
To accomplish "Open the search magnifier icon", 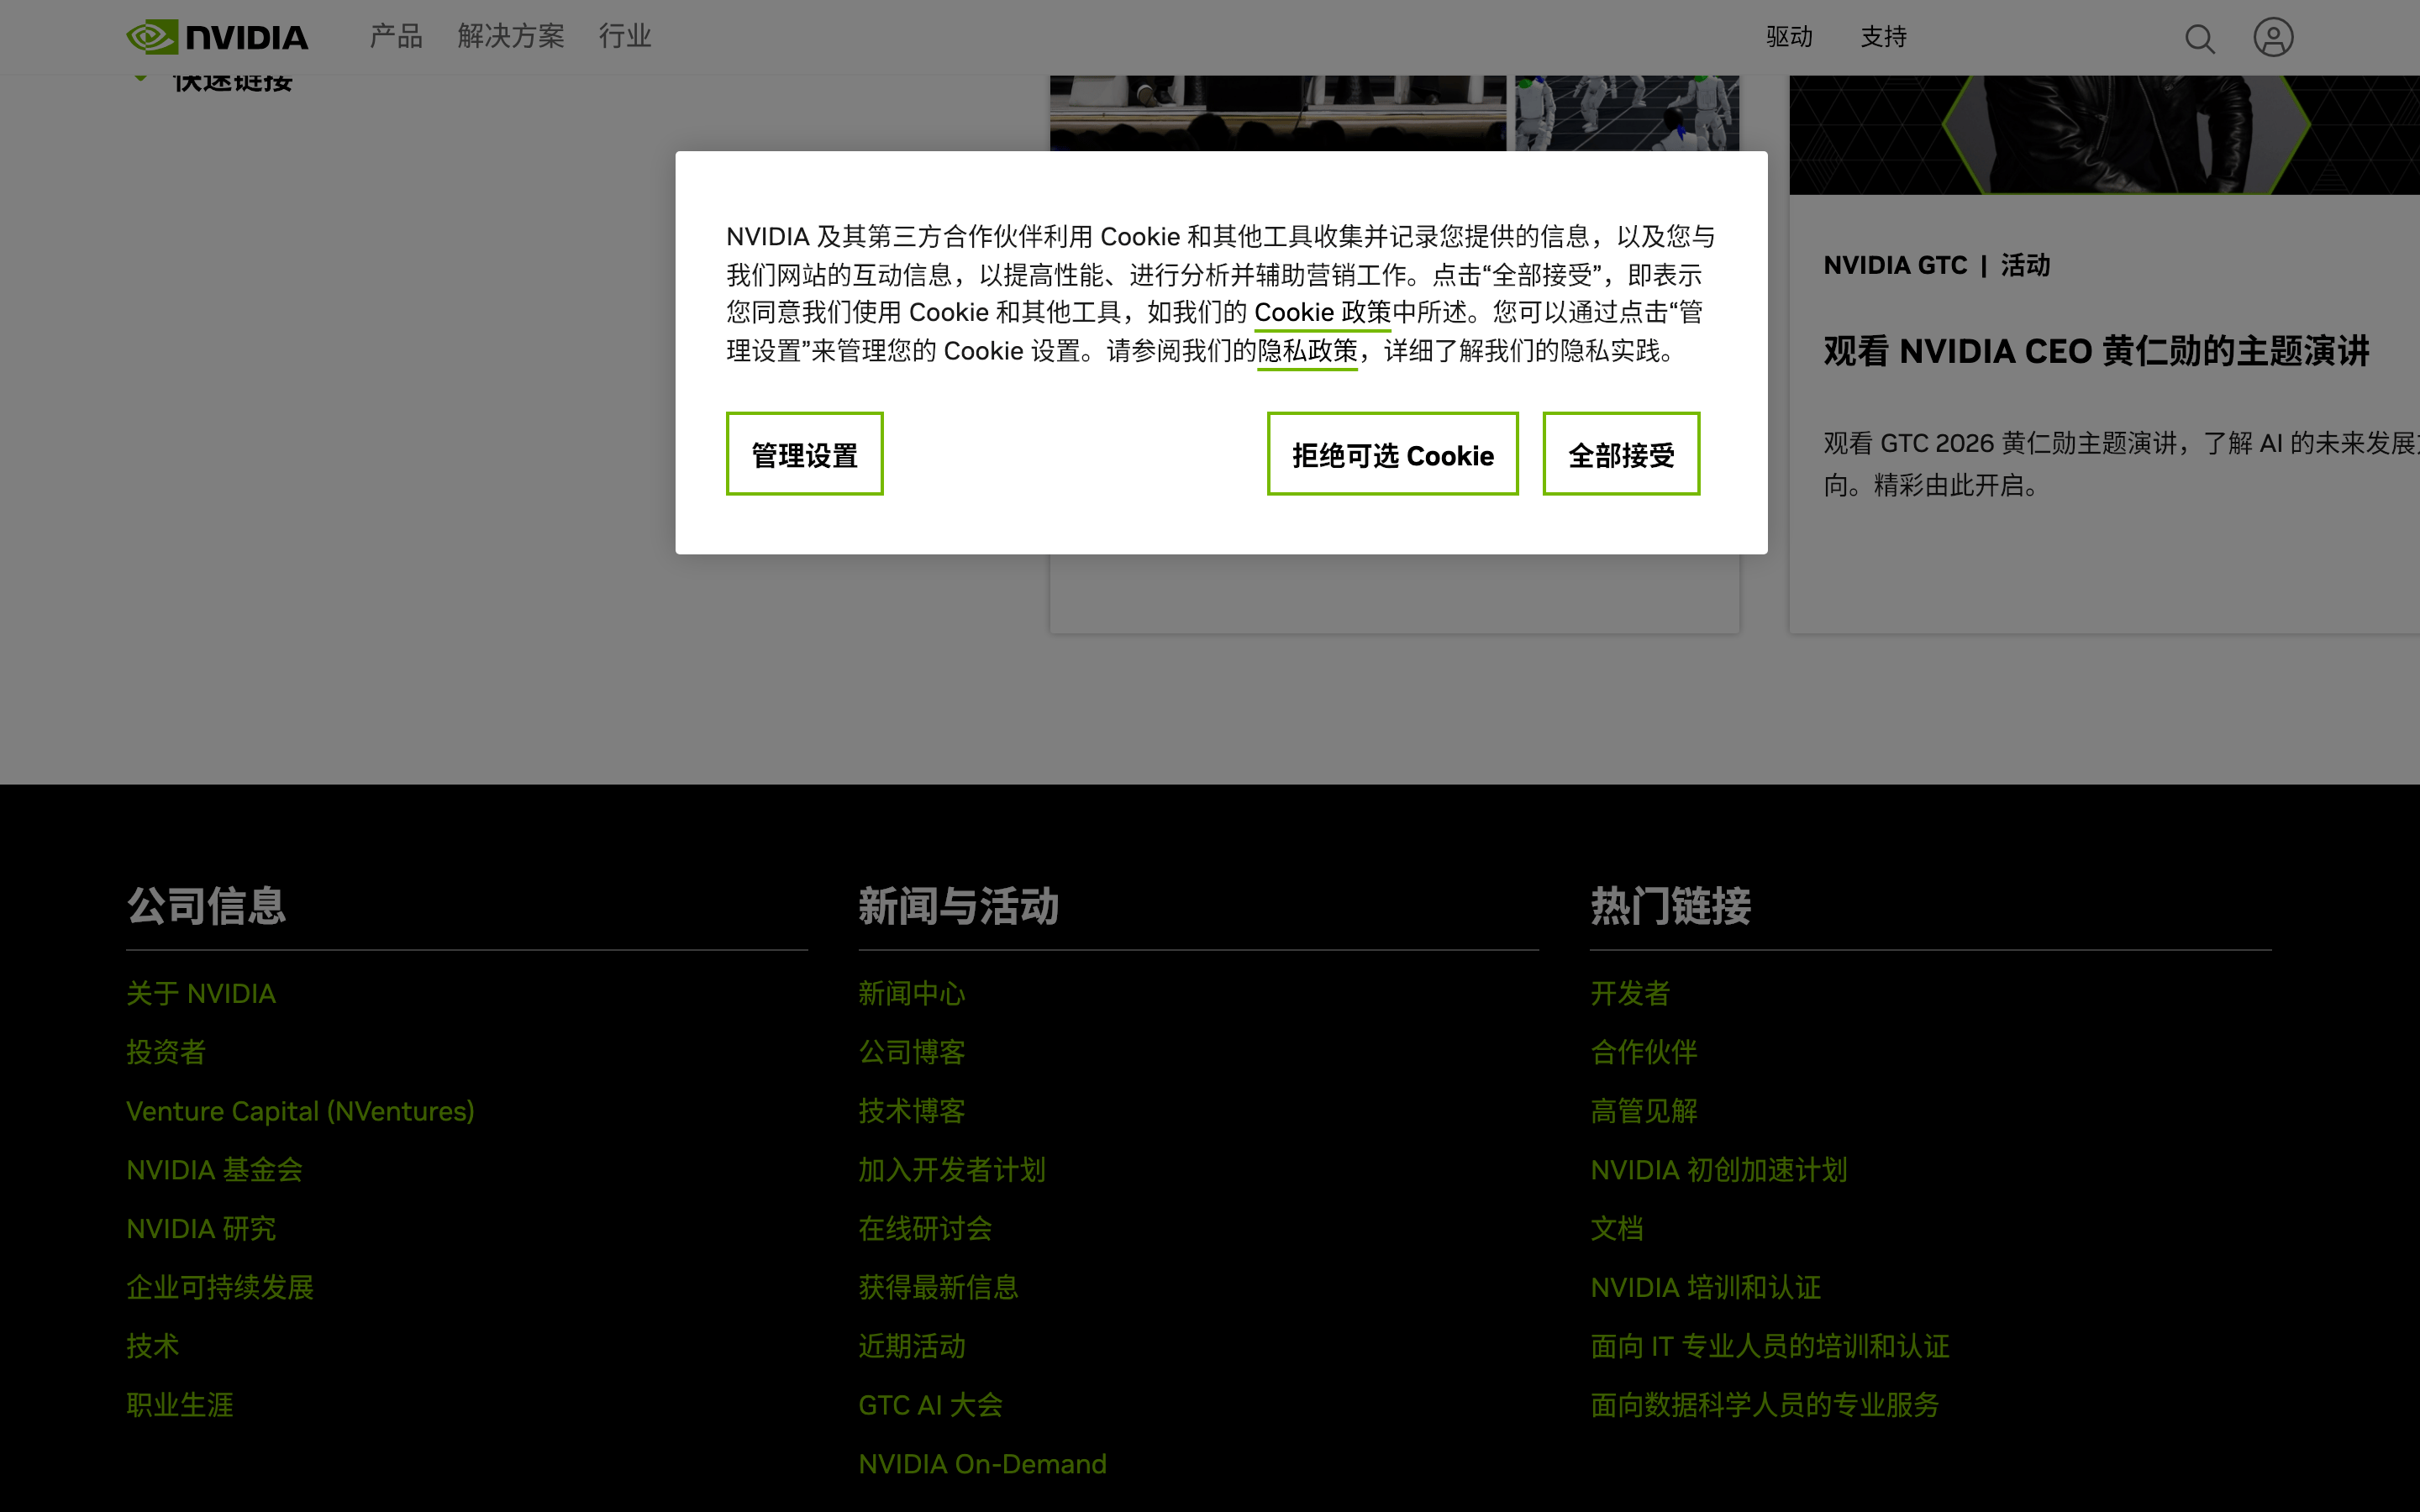I will (2199, 38).
